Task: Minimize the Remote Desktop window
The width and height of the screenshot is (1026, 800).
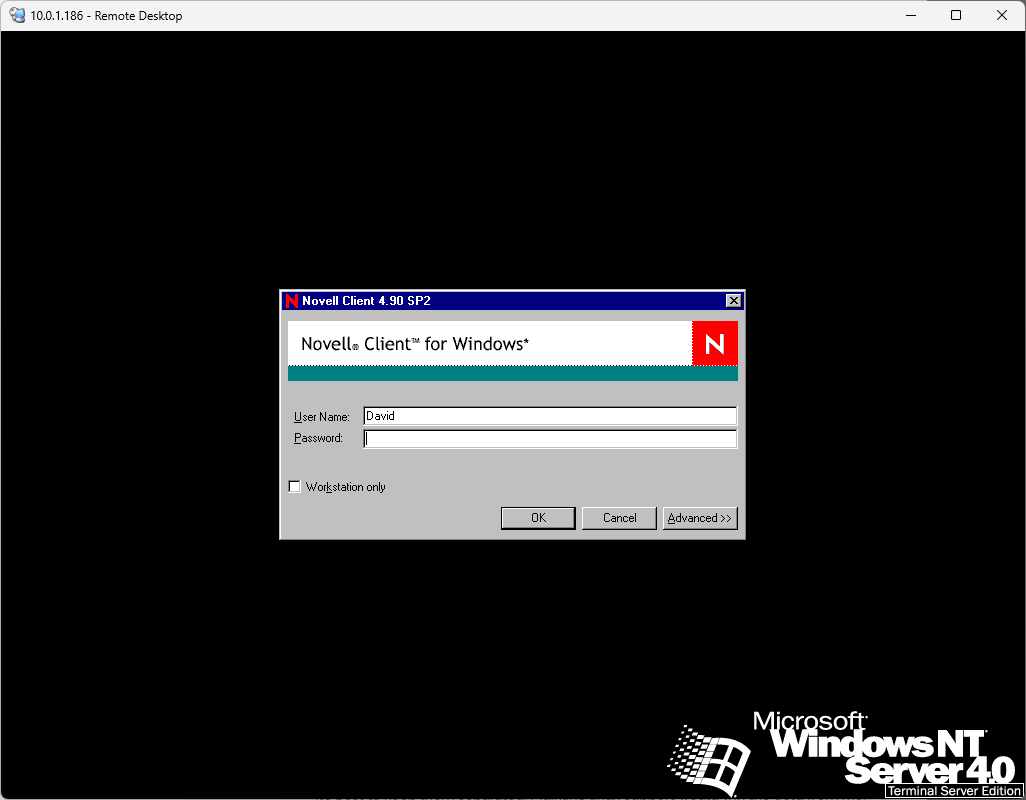Action: click(x=909, y=15)
